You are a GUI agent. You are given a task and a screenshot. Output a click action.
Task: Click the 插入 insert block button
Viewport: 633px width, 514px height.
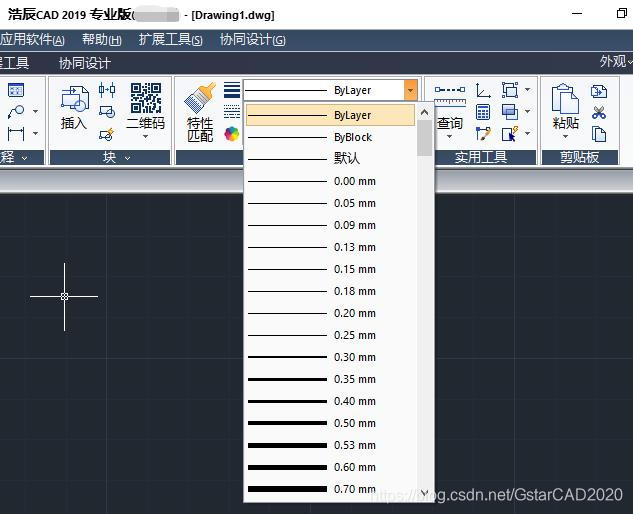tap(74, 107)
